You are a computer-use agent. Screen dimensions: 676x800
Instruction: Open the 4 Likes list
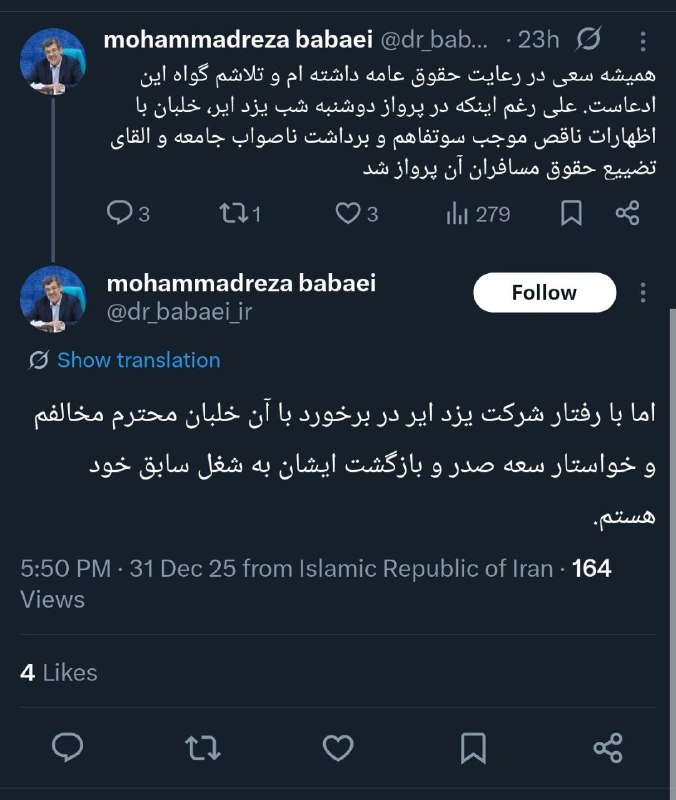pos(59,673)
